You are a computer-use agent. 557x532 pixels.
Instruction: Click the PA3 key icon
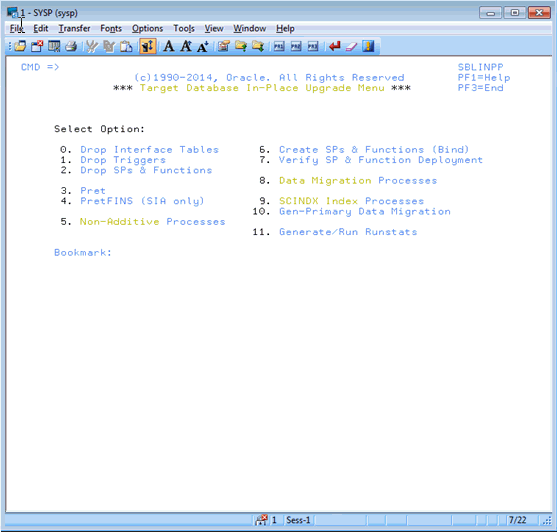click(x=313, y=46)
